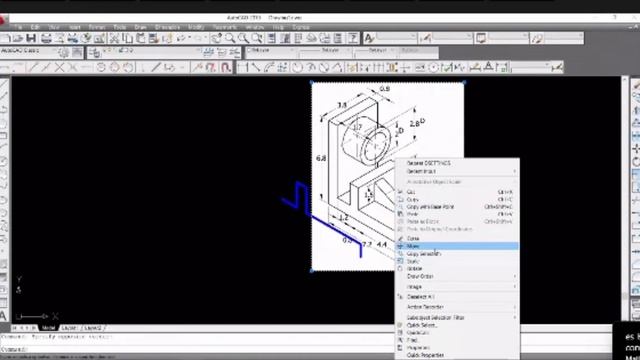The height and width of the screenshot is (360, 640).
Task: Open the Draw menu in menu bar
Action: coord(140,27)
